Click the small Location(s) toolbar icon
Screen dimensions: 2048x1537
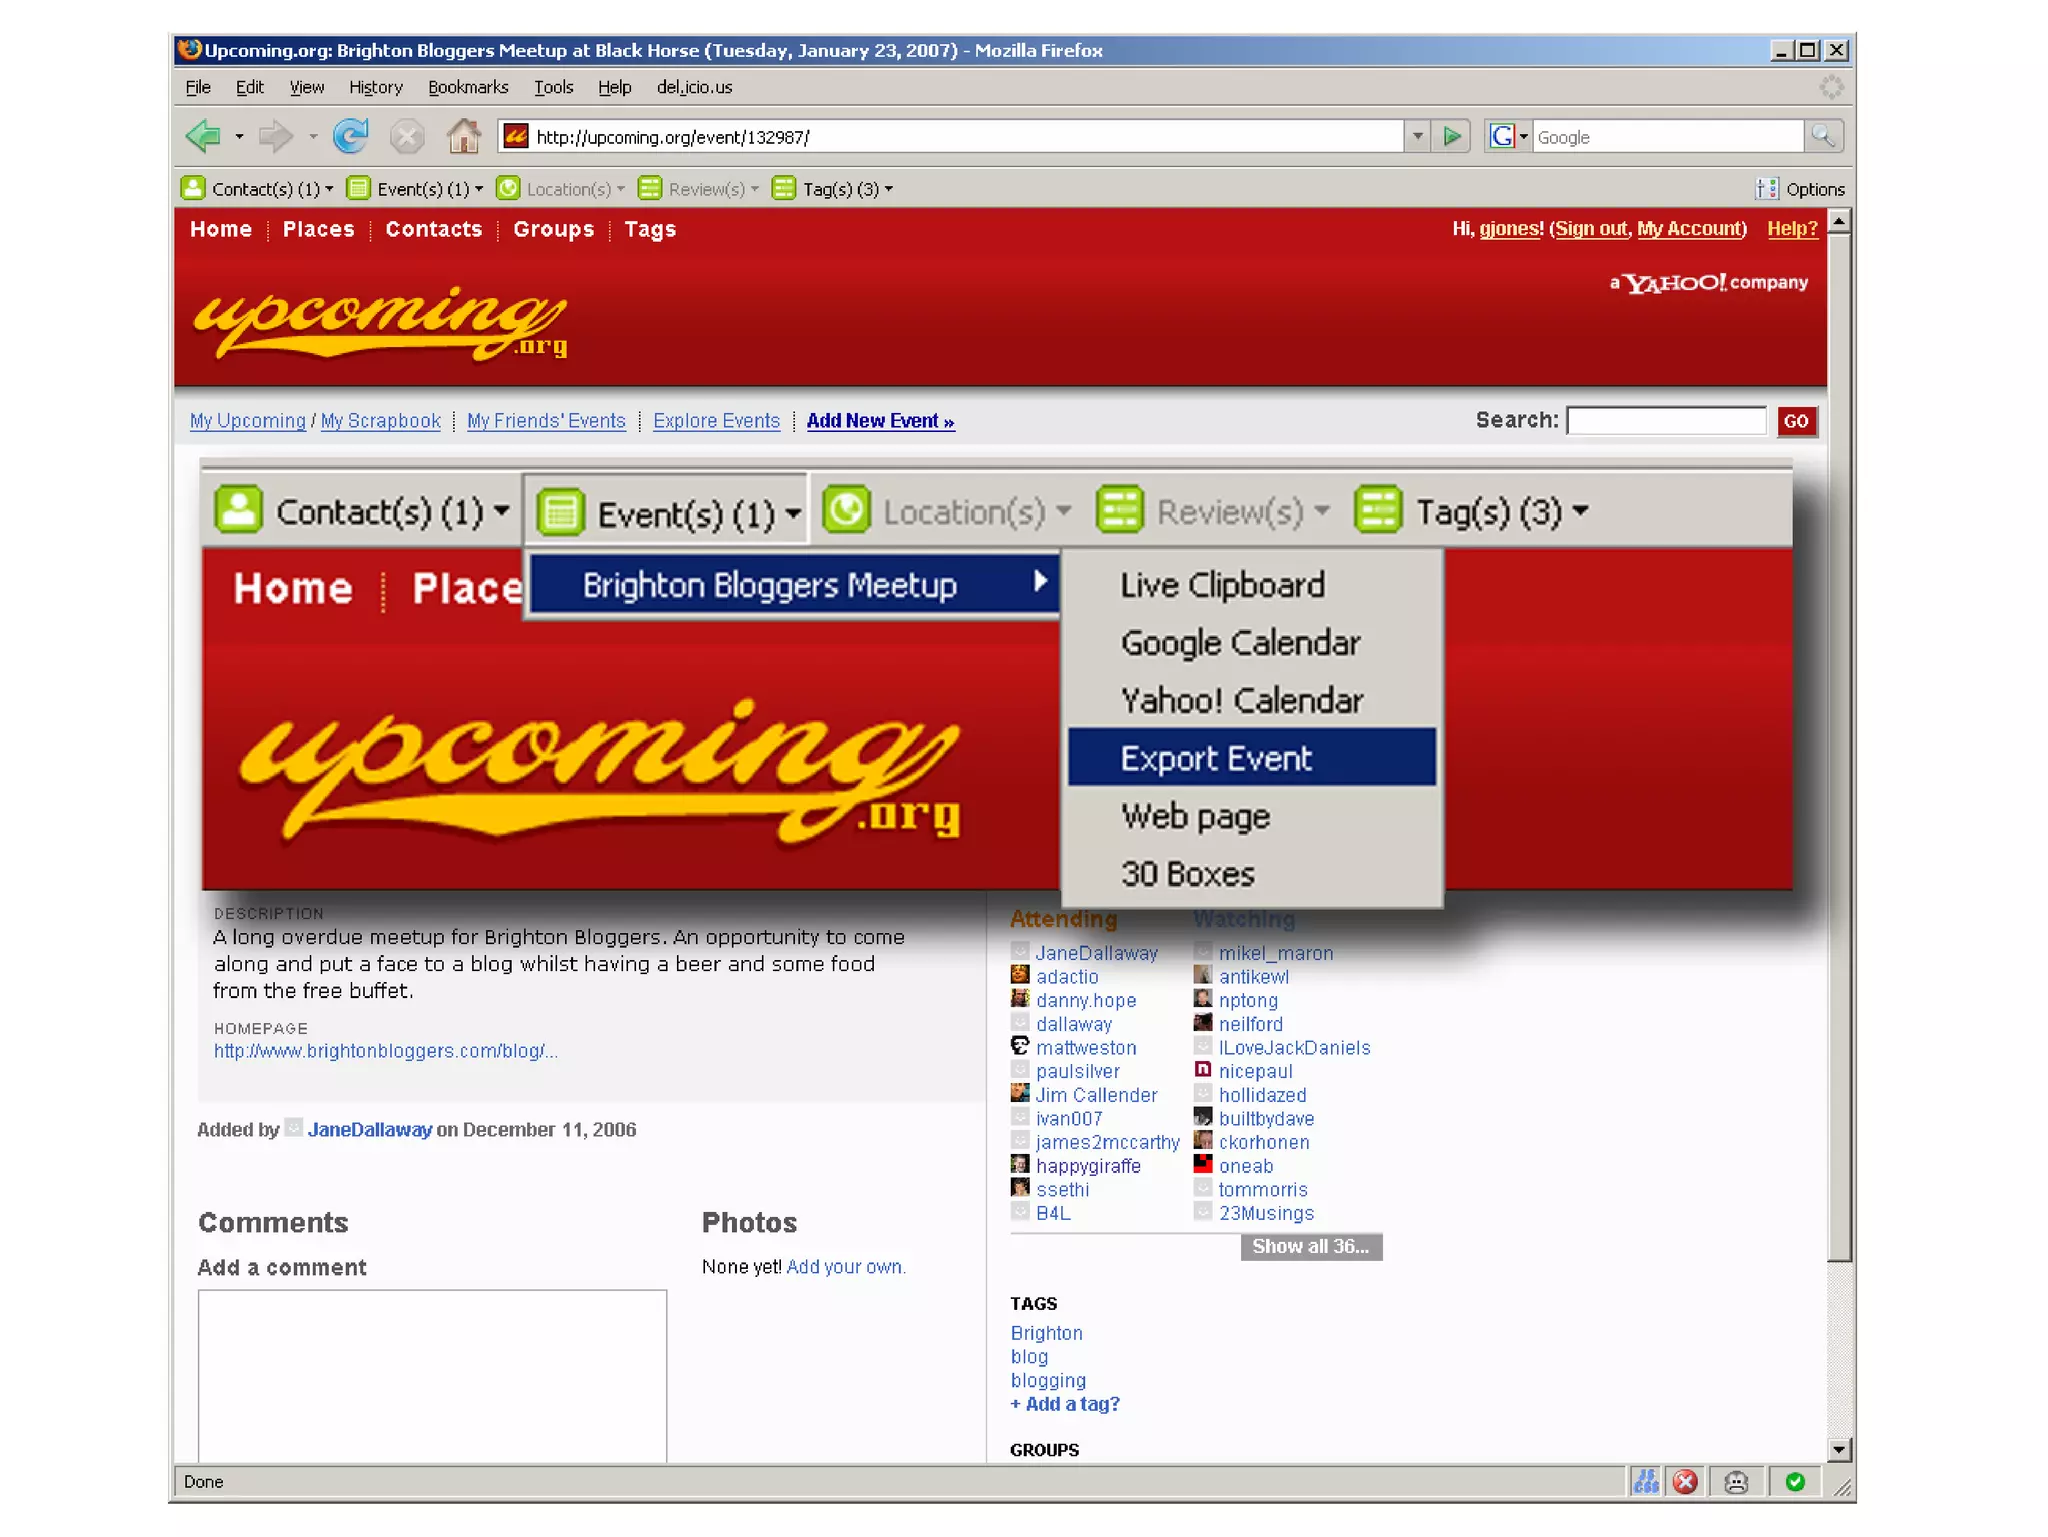point(508,188)
